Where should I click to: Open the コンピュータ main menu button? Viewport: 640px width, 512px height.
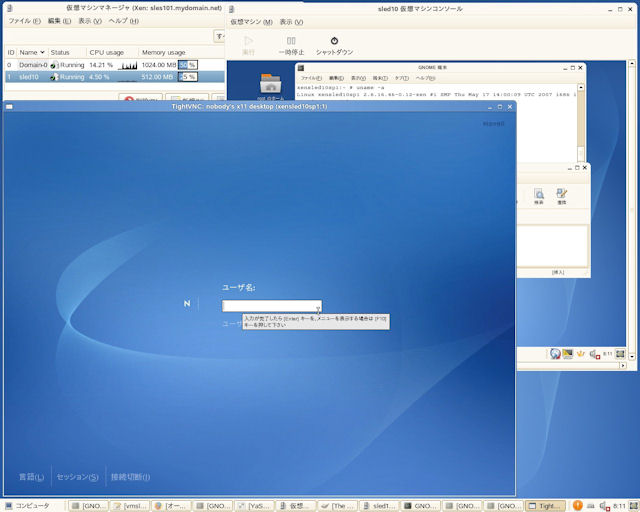coord(27,506)
